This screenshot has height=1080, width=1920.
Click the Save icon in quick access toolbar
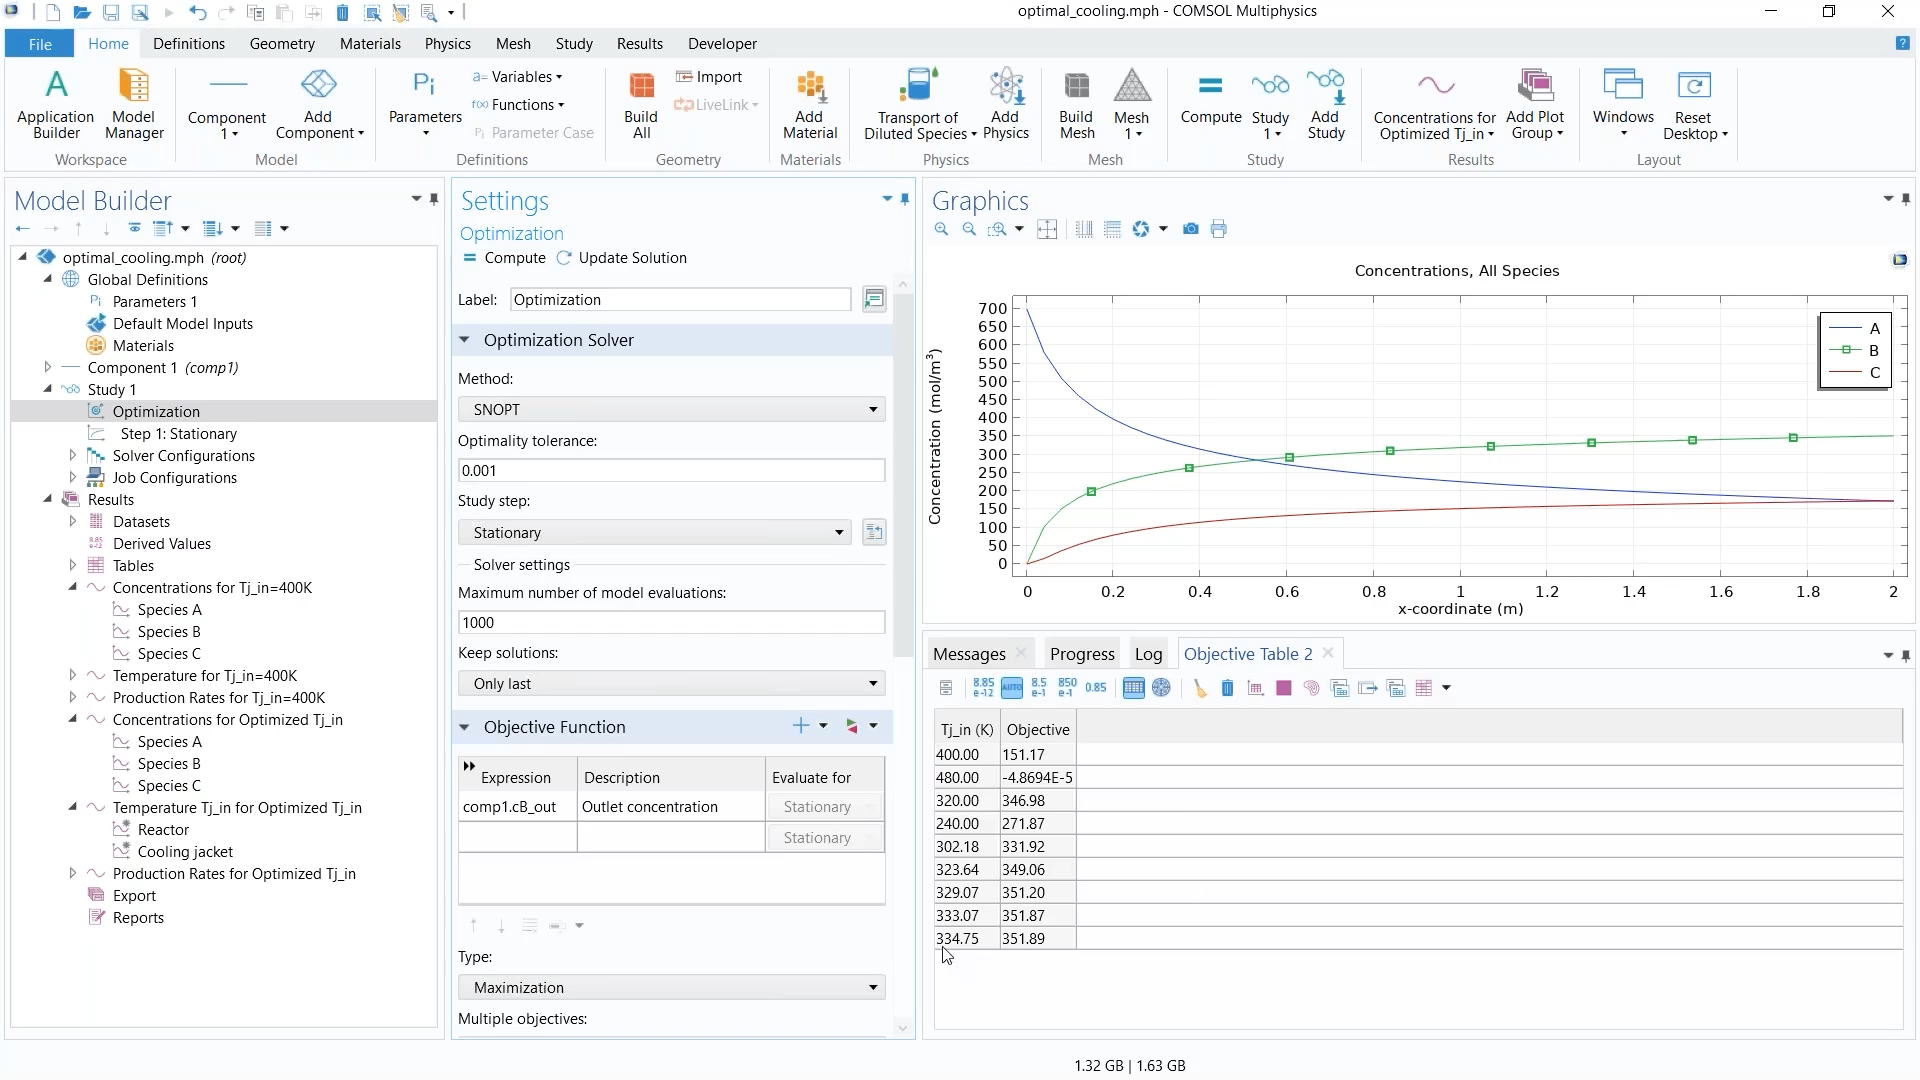pos(111,12)
